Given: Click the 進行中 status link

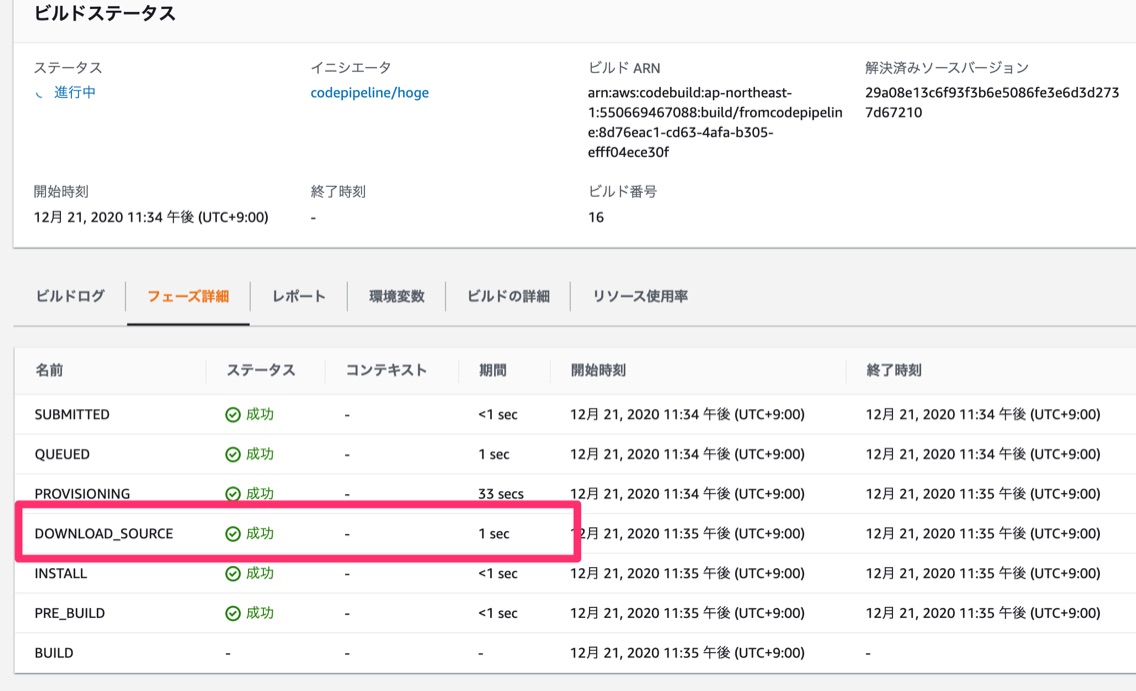Looking at the screenshot, I should (x=75, y=93).
